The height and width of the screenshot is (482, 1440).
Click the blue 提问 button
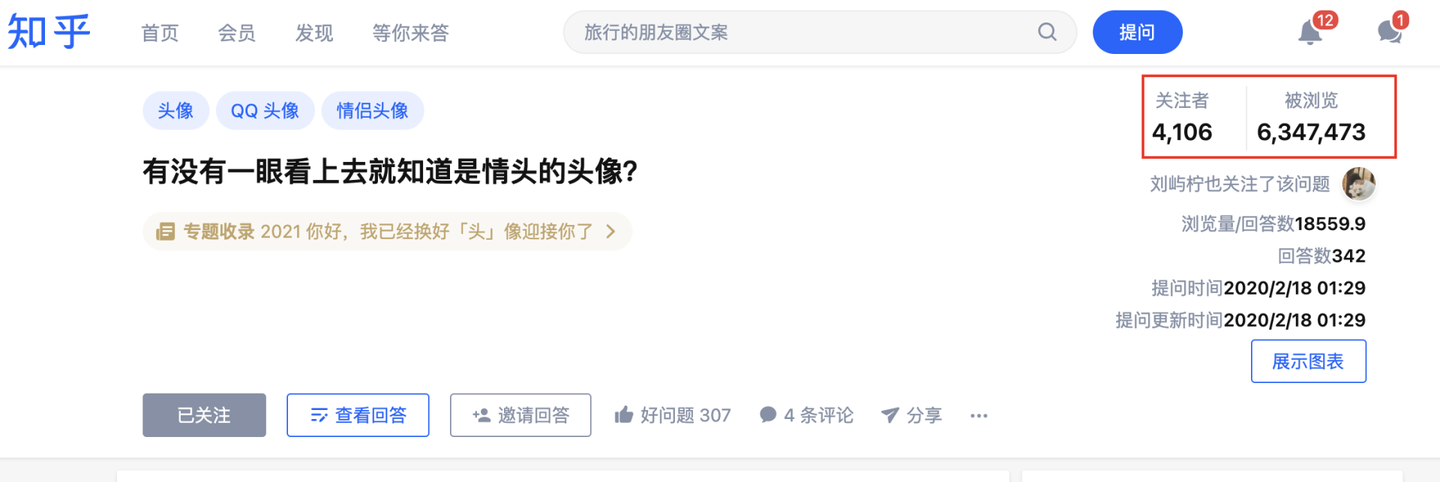coord(1138,32)
